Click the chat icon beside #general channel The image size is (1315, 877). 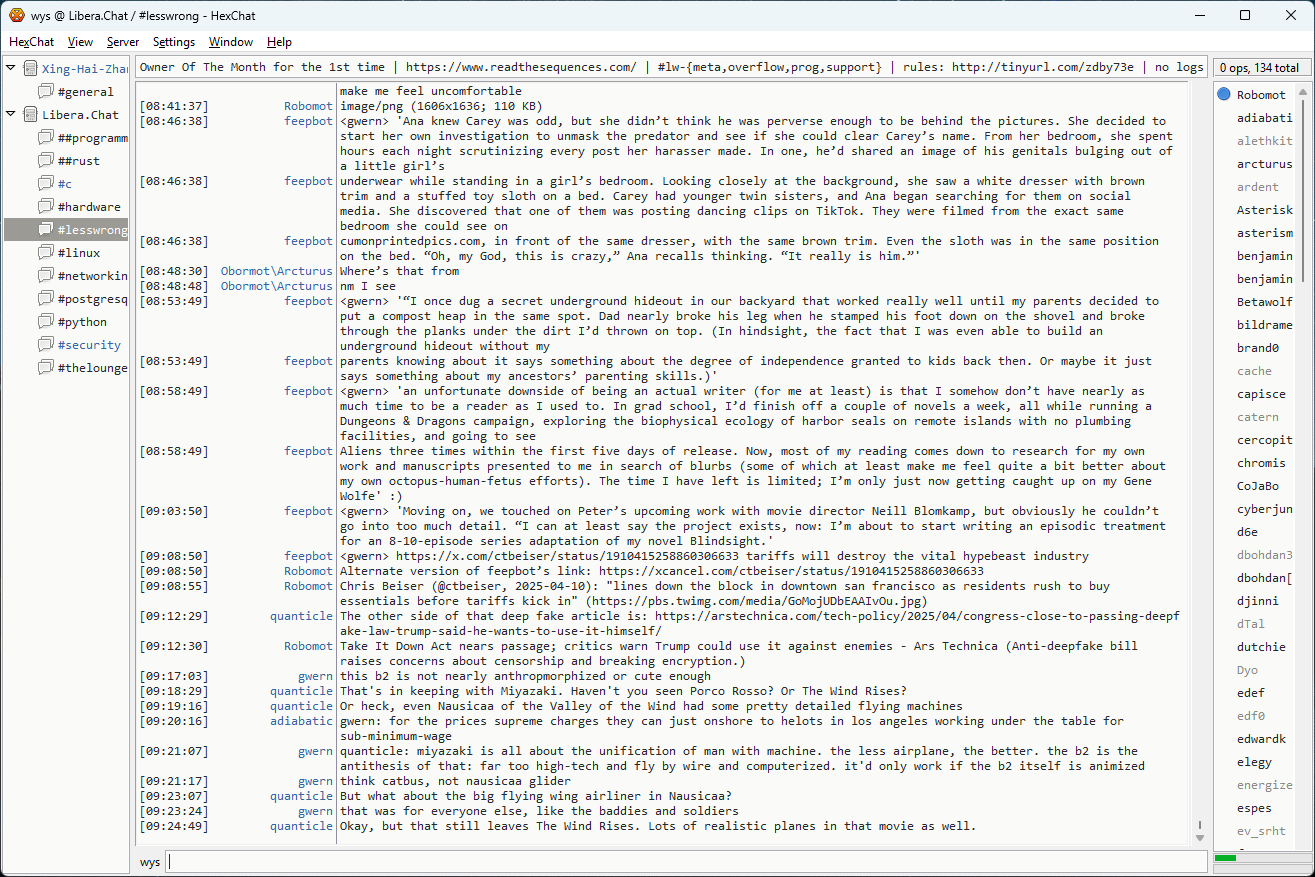46,92
